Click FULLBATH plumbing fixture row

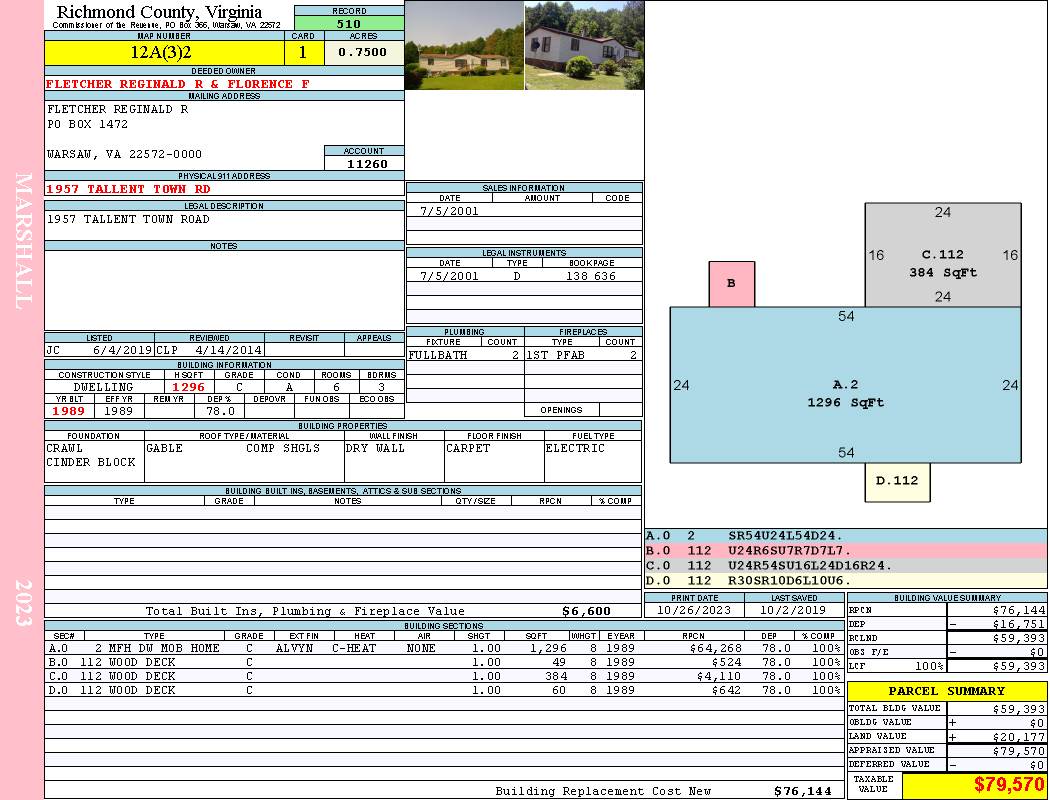[465, 355]
